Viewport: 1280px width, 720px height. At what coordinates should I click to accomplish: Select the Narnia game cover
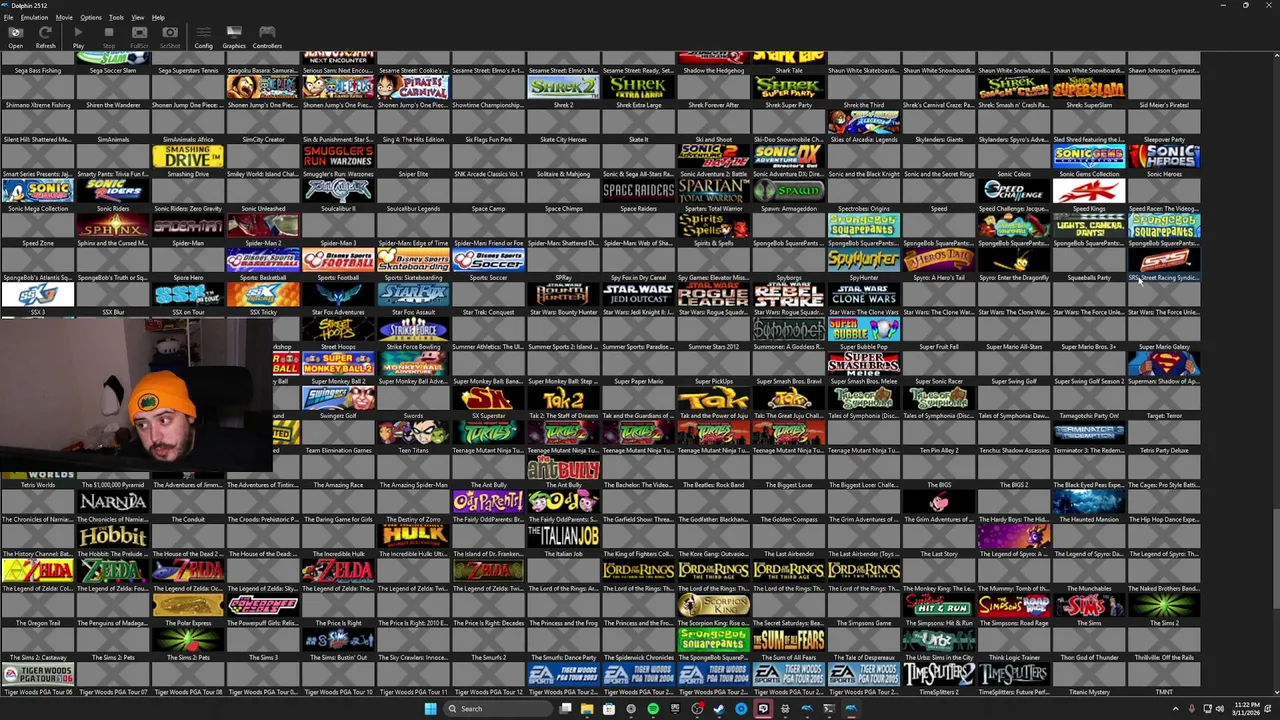[x=112, y=501]
